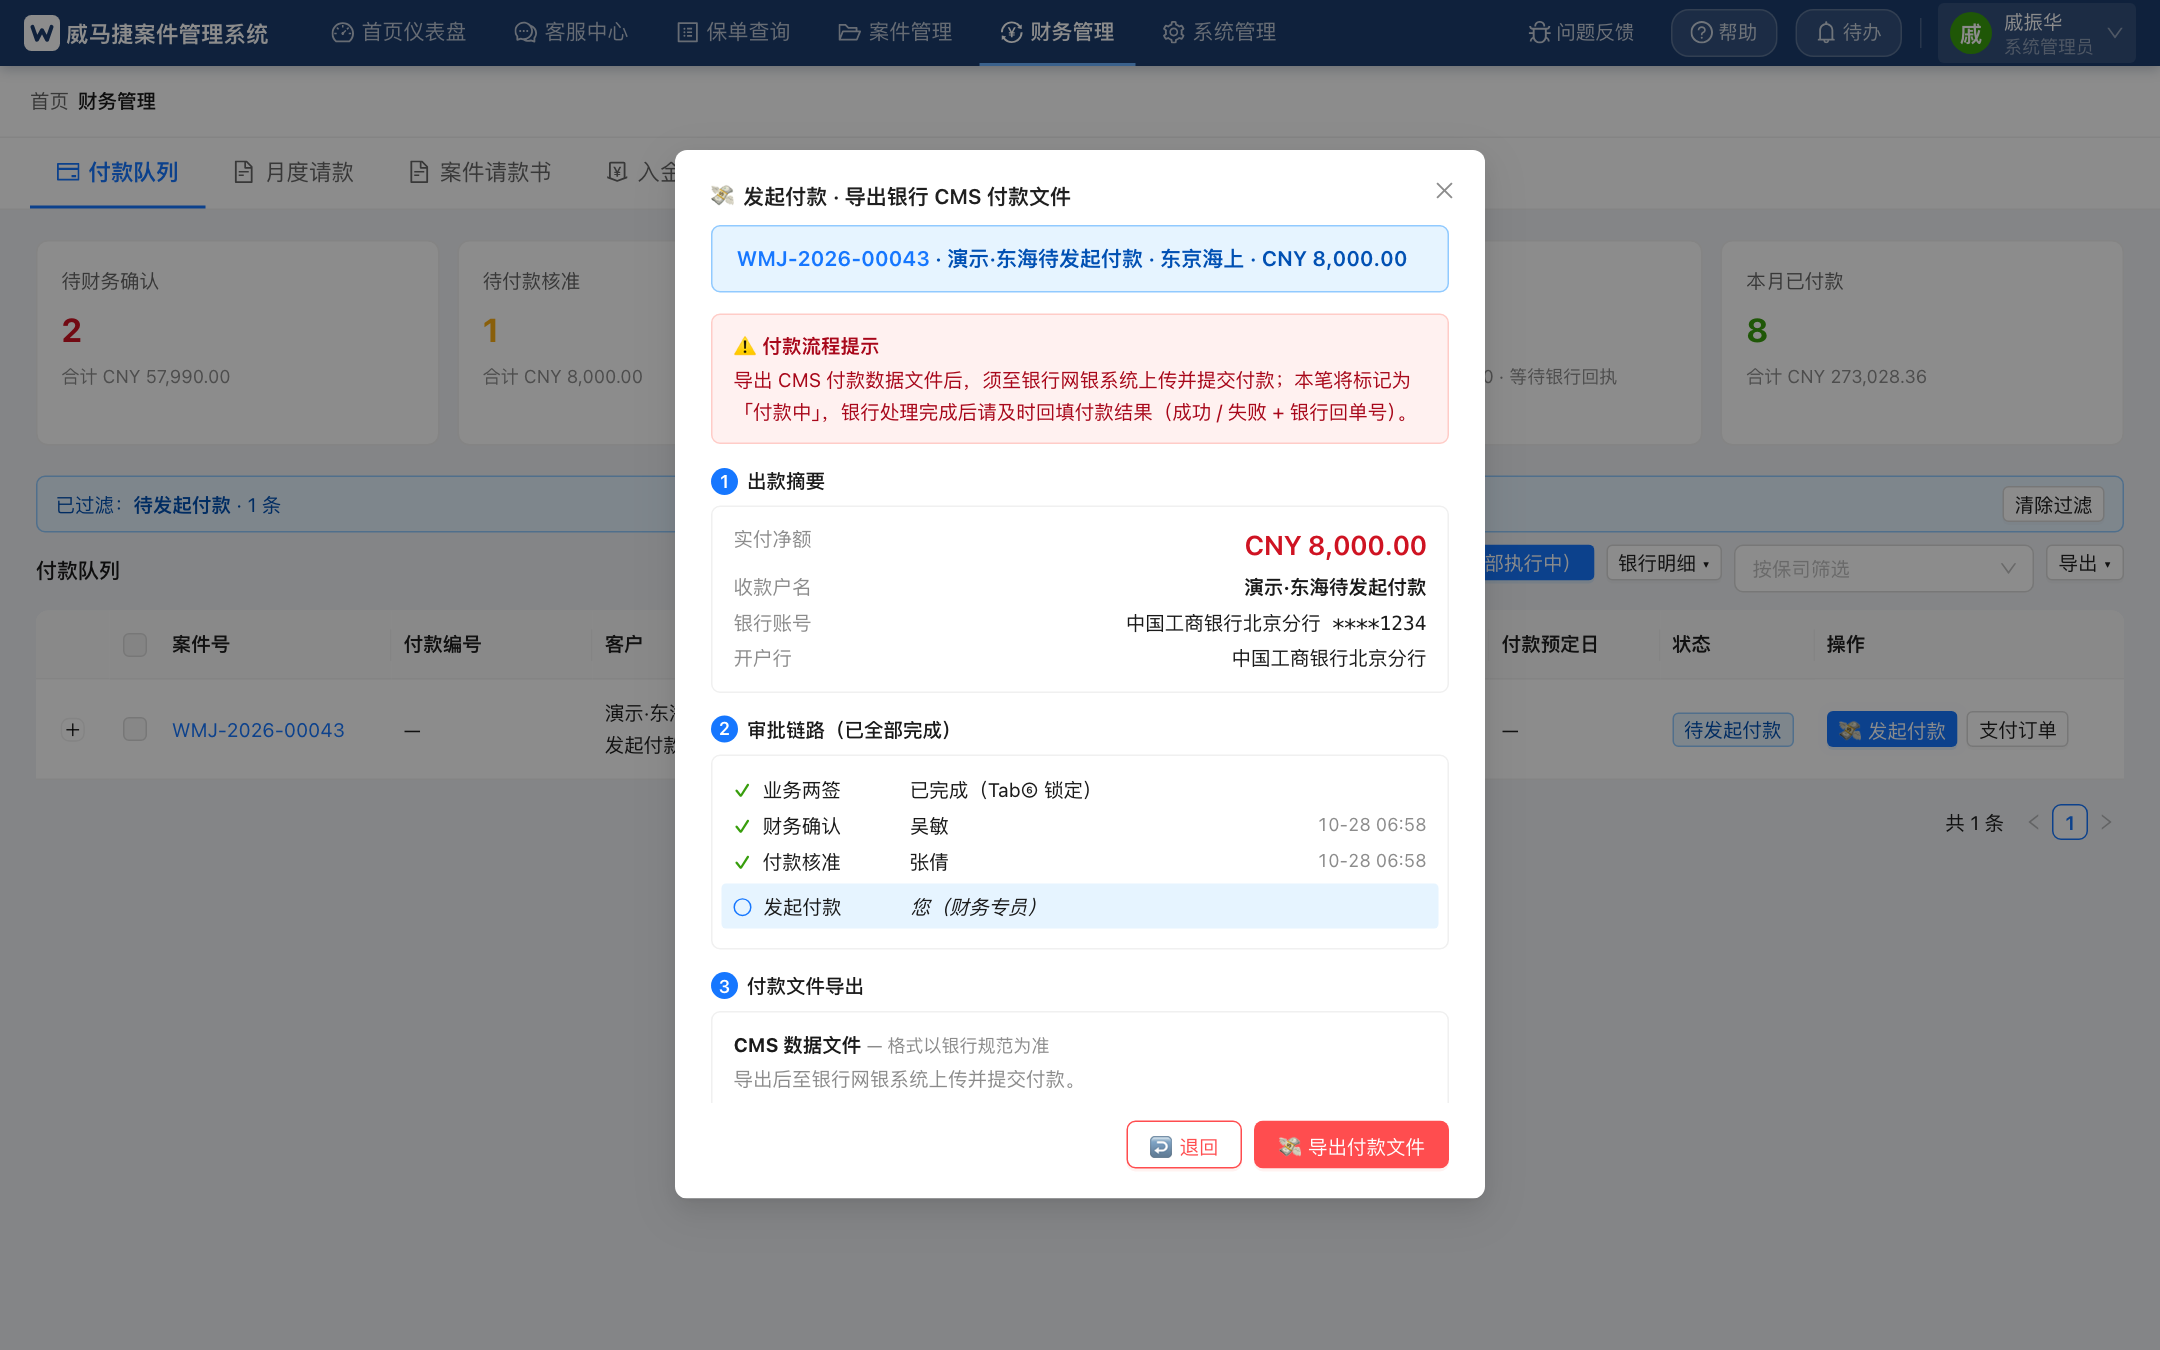This screenshot has width=2160, height=1350.
Task: Open 系统管理 settings menu
Action: click(1219, 32)
